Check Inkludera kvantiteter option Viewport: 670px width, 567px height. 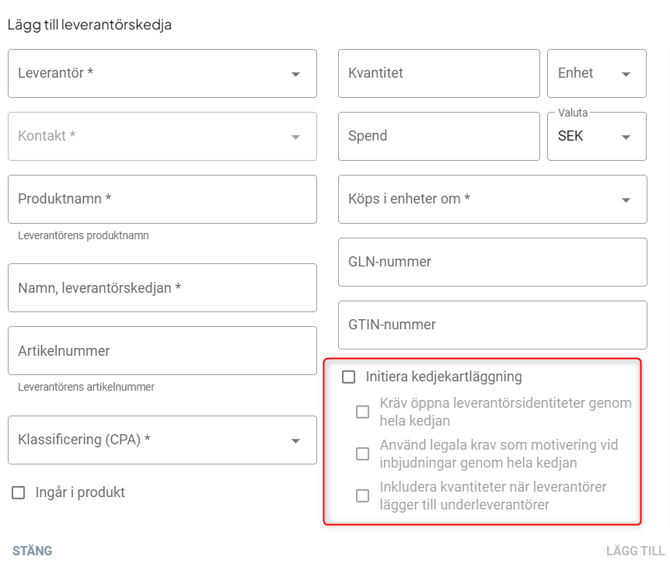[363, 496]
